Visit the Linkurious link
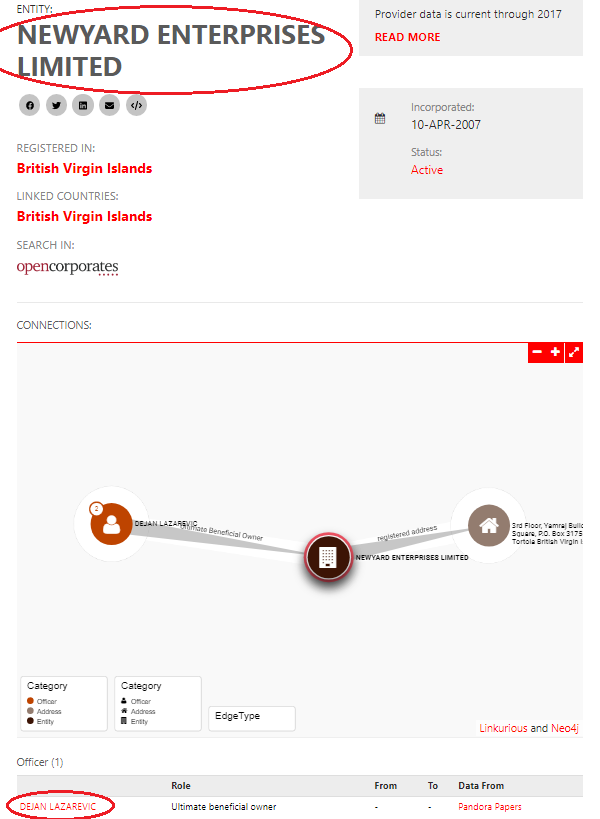This screenshot has height=819, width=600. (x=503, y=728)
